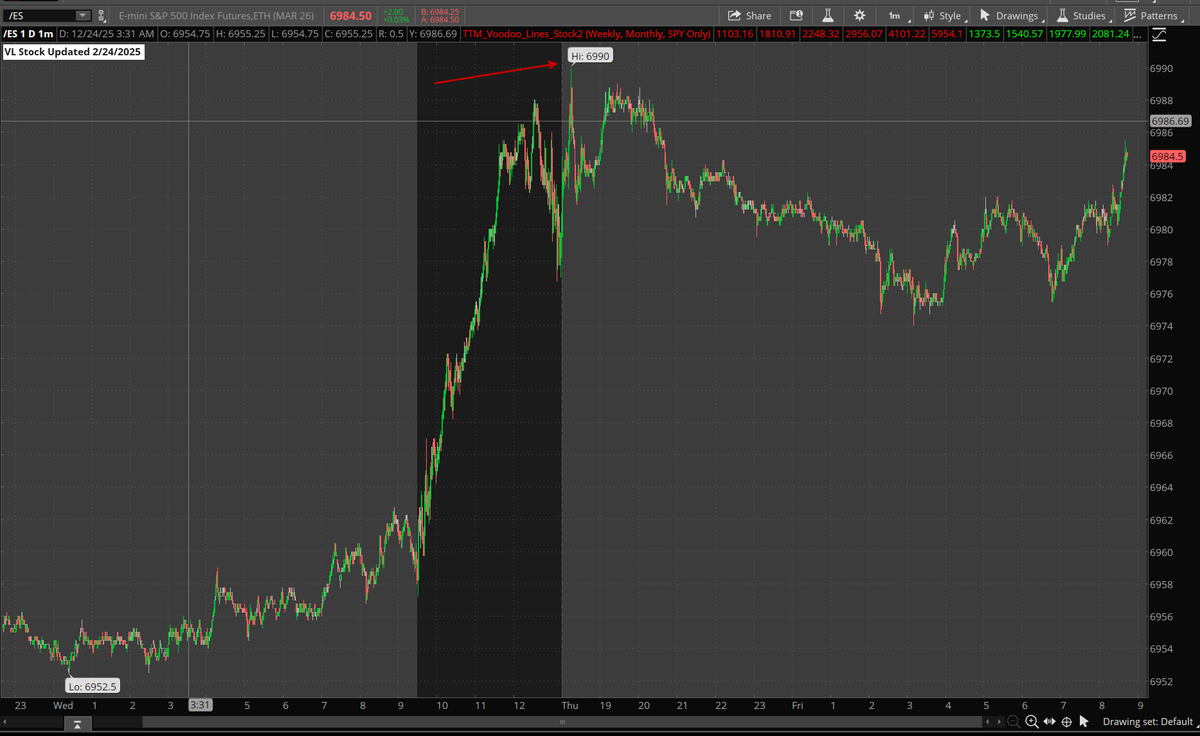Image resolution: width=1200 pixels, height=736 pixels.
Task: Click the horizontal pan arrows icon
Action: [x=1049, y=721]
